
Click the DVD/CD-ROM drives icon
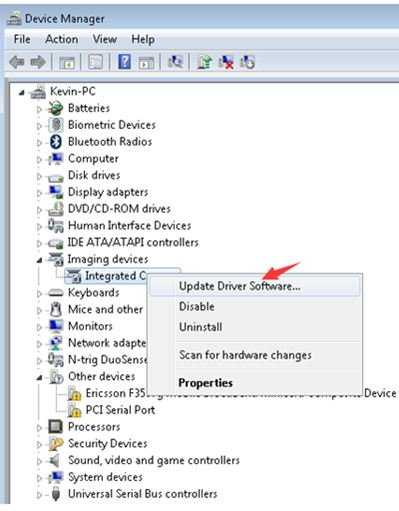click(55, 209)
